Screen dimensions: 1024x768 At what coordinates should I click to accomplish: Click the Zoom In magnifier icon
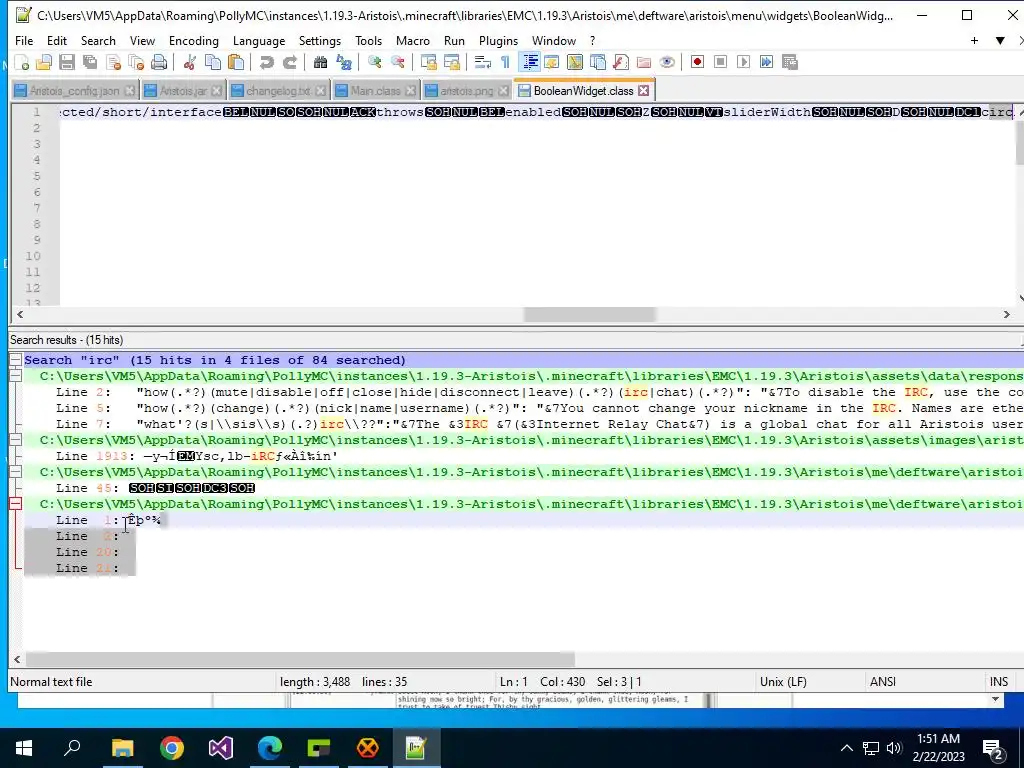pyautogui.click(x=374, y=63)
